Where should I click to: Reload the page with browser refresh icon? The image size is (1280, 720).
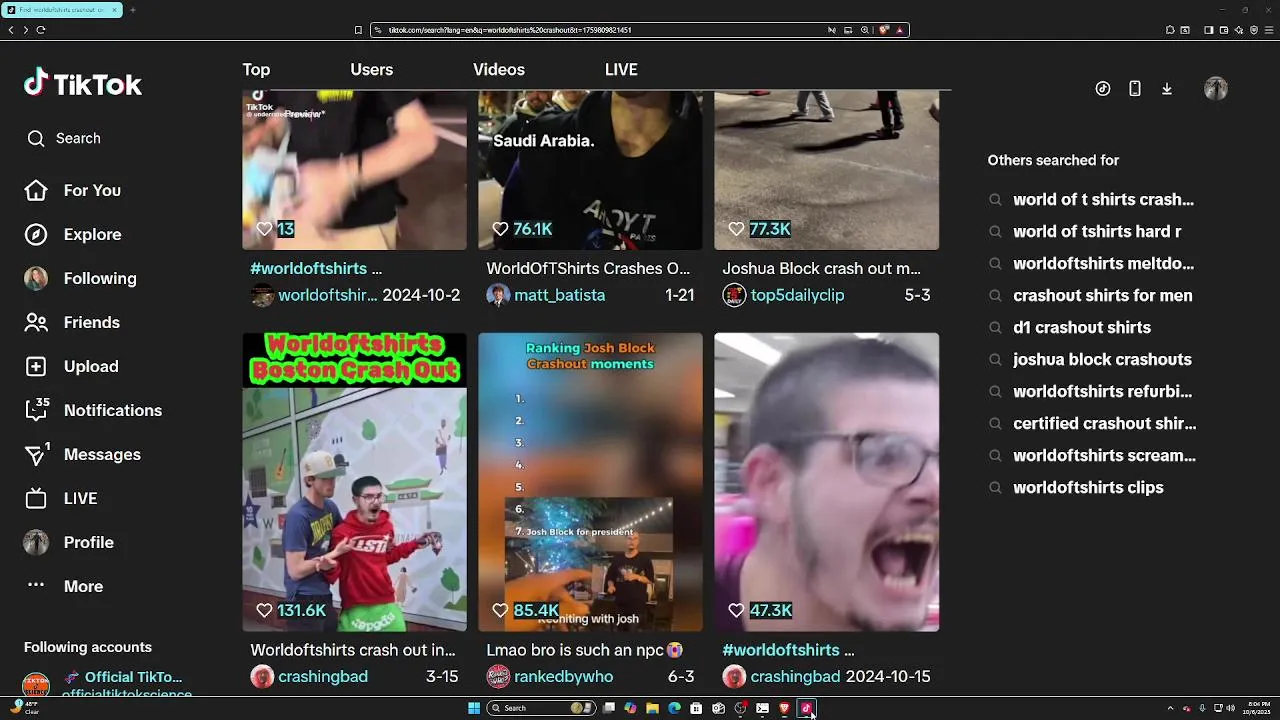point(41,30)
